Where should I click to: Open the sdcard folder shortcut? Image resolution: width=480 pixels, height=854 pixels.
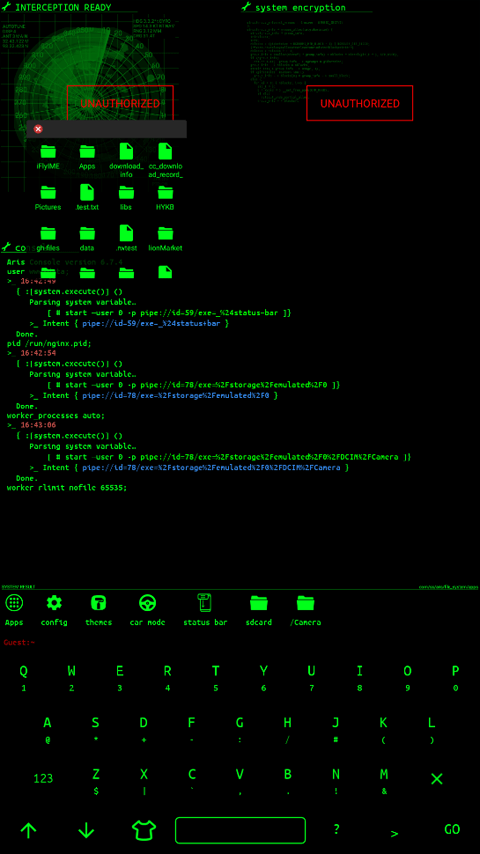click(x=259, y=603)
